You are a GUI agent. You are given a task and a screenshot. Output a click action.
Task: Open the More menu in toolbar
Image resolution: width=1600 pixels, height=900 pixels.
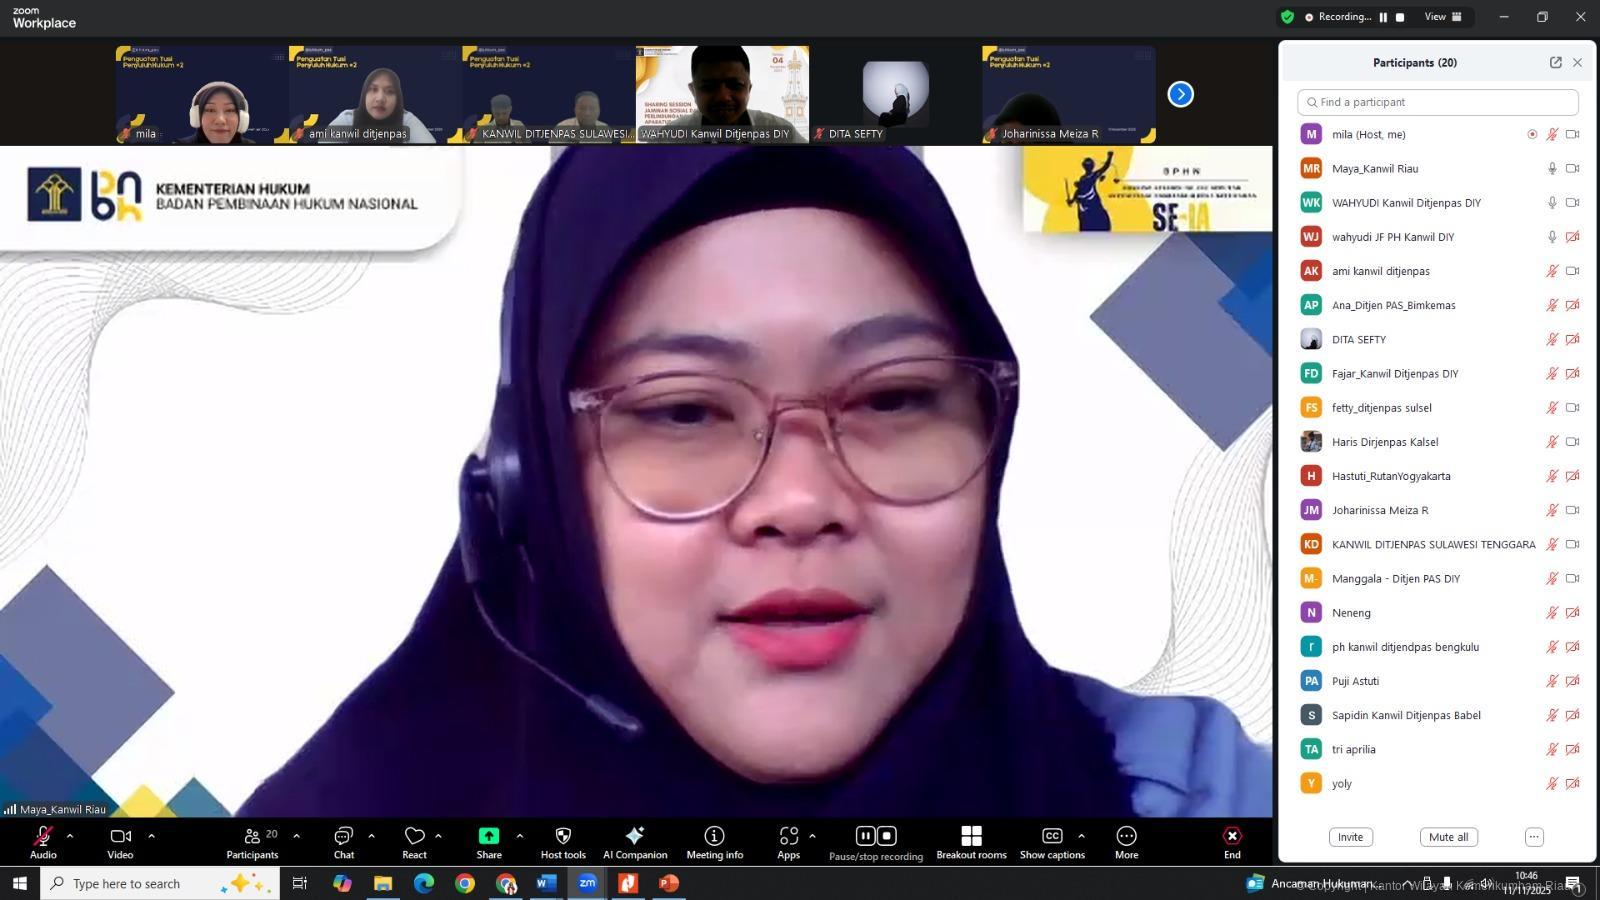click(x=1126, y=836)
